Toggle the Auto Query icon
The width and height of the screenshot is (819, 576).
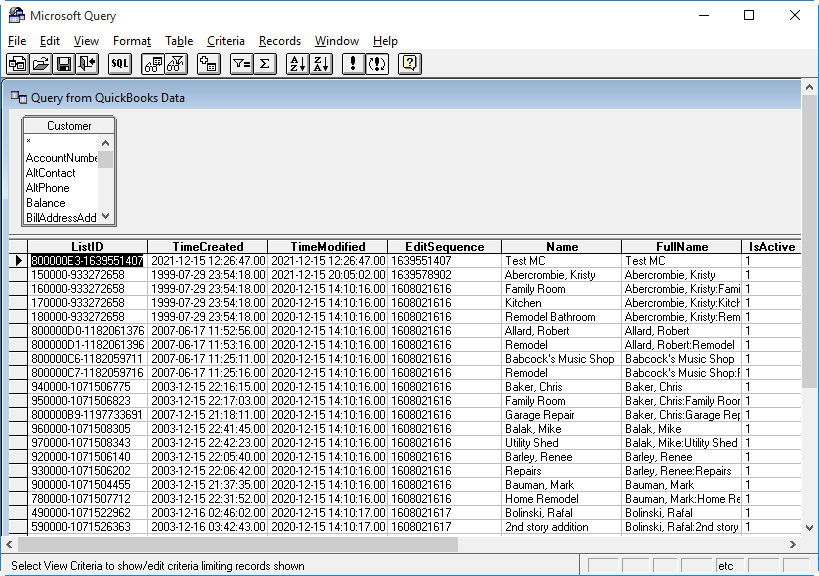point(377,64)
